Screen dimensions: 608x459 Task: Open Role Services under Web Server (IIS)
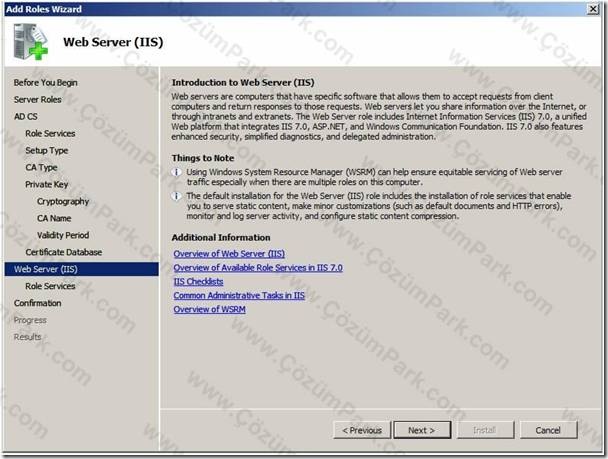(x=50, y=286)
